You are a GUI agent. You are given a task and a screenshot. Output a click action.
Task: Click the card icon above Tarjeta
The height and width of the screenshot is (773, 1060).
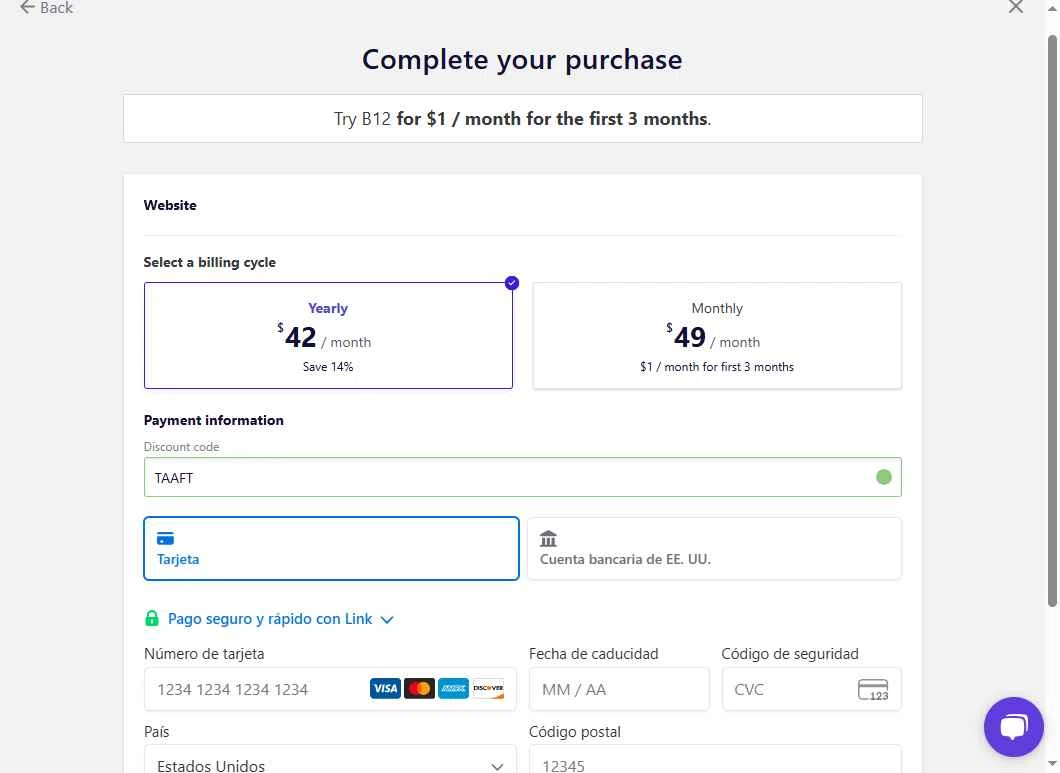pos(166,538)
